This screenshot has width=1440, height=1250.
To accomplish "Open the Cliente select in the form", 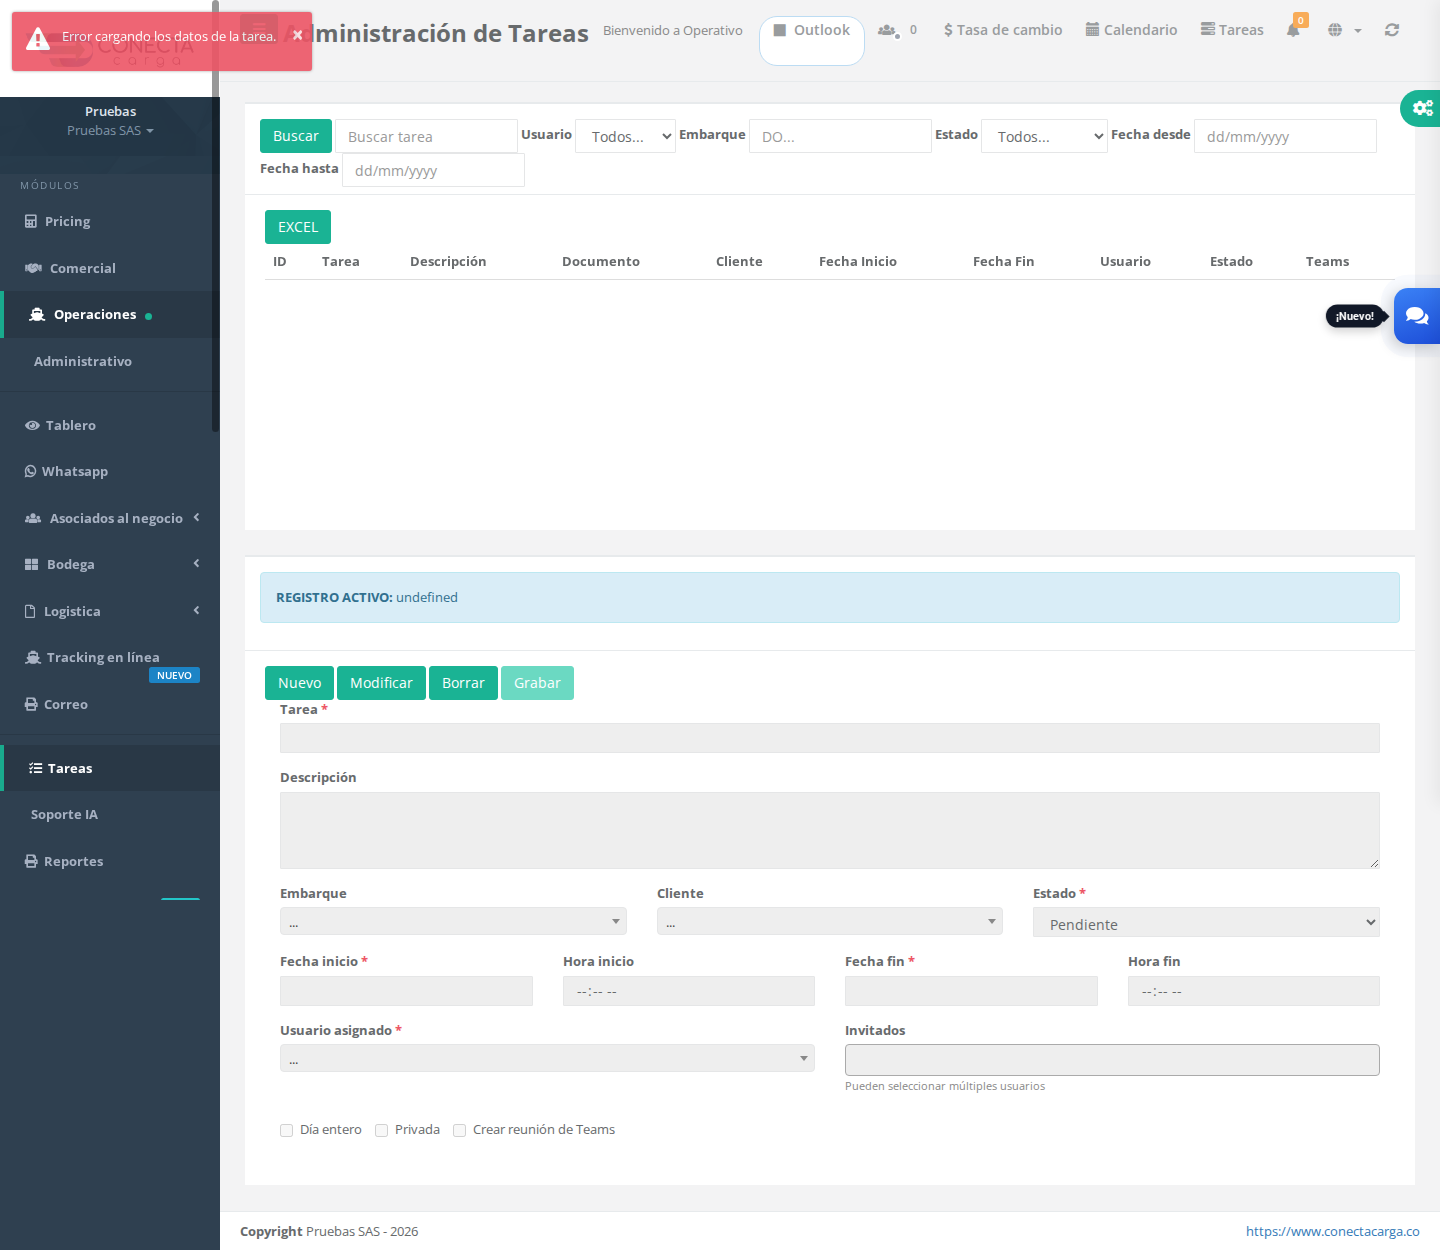I will [x=830, y=921].
